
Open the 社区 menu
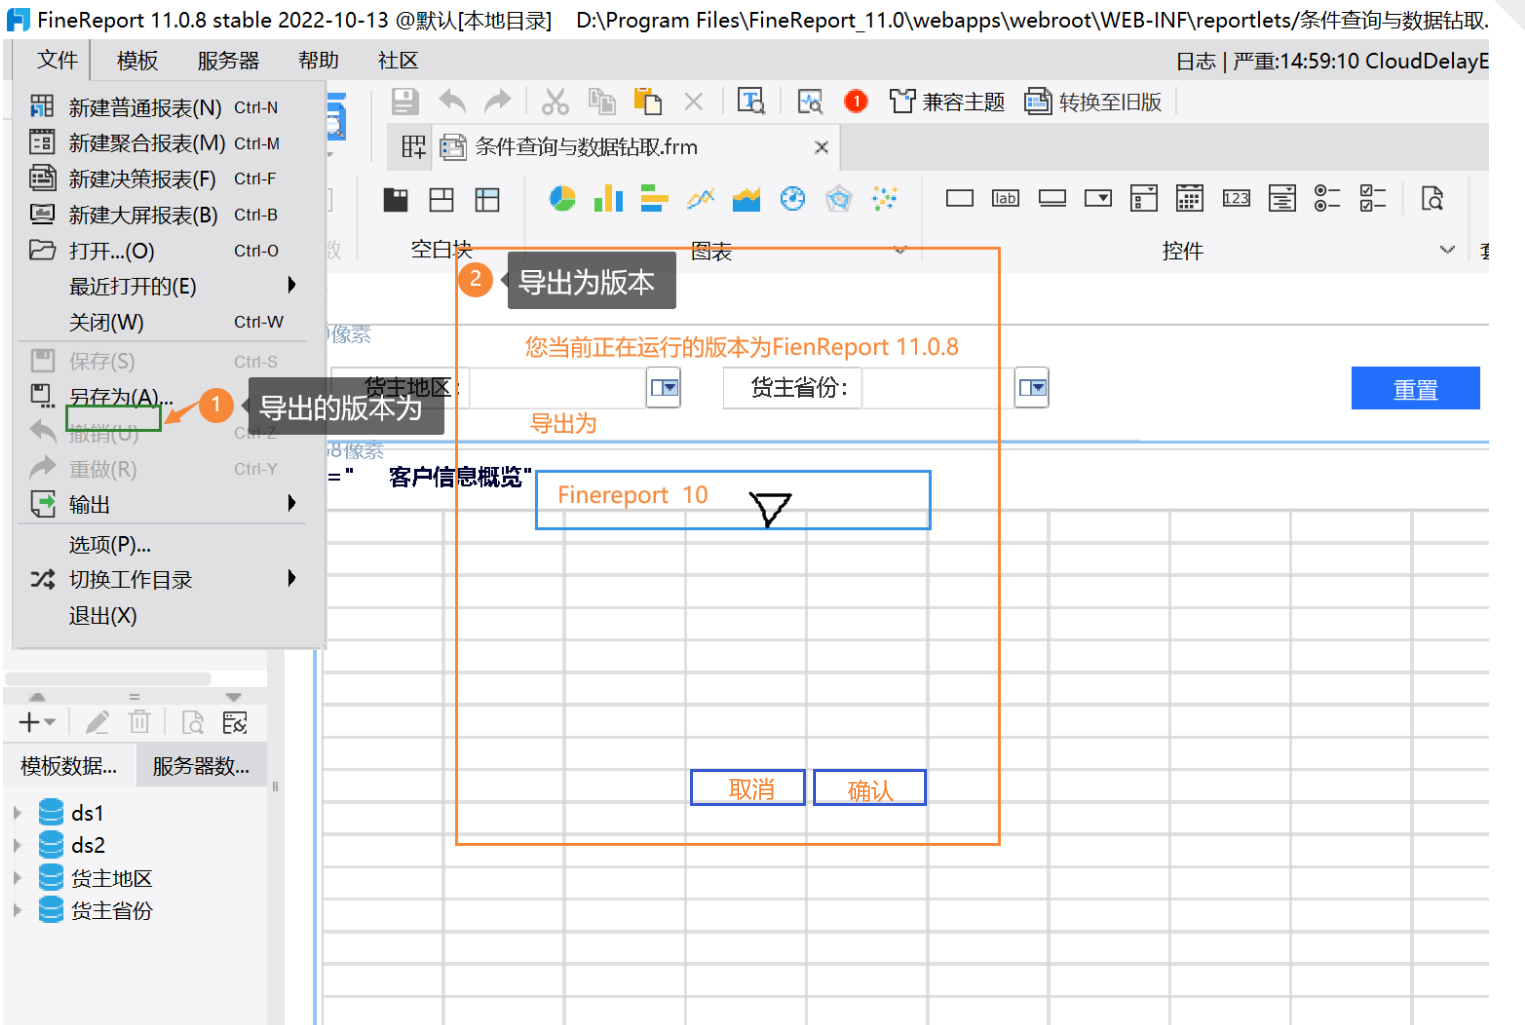click(398, 60)
